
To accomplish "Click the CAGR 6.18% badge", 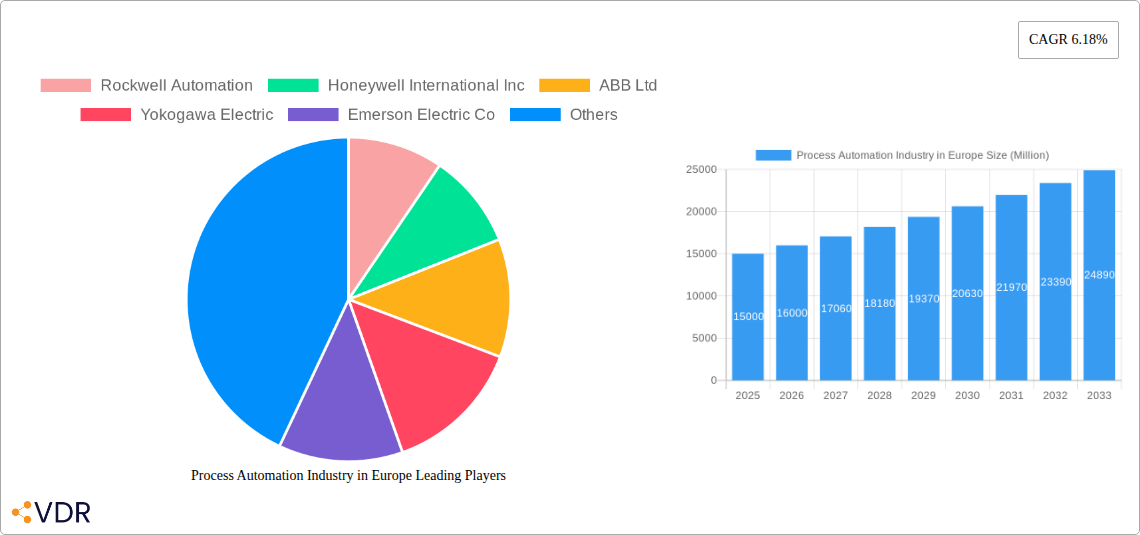I will coord(1068,40).
